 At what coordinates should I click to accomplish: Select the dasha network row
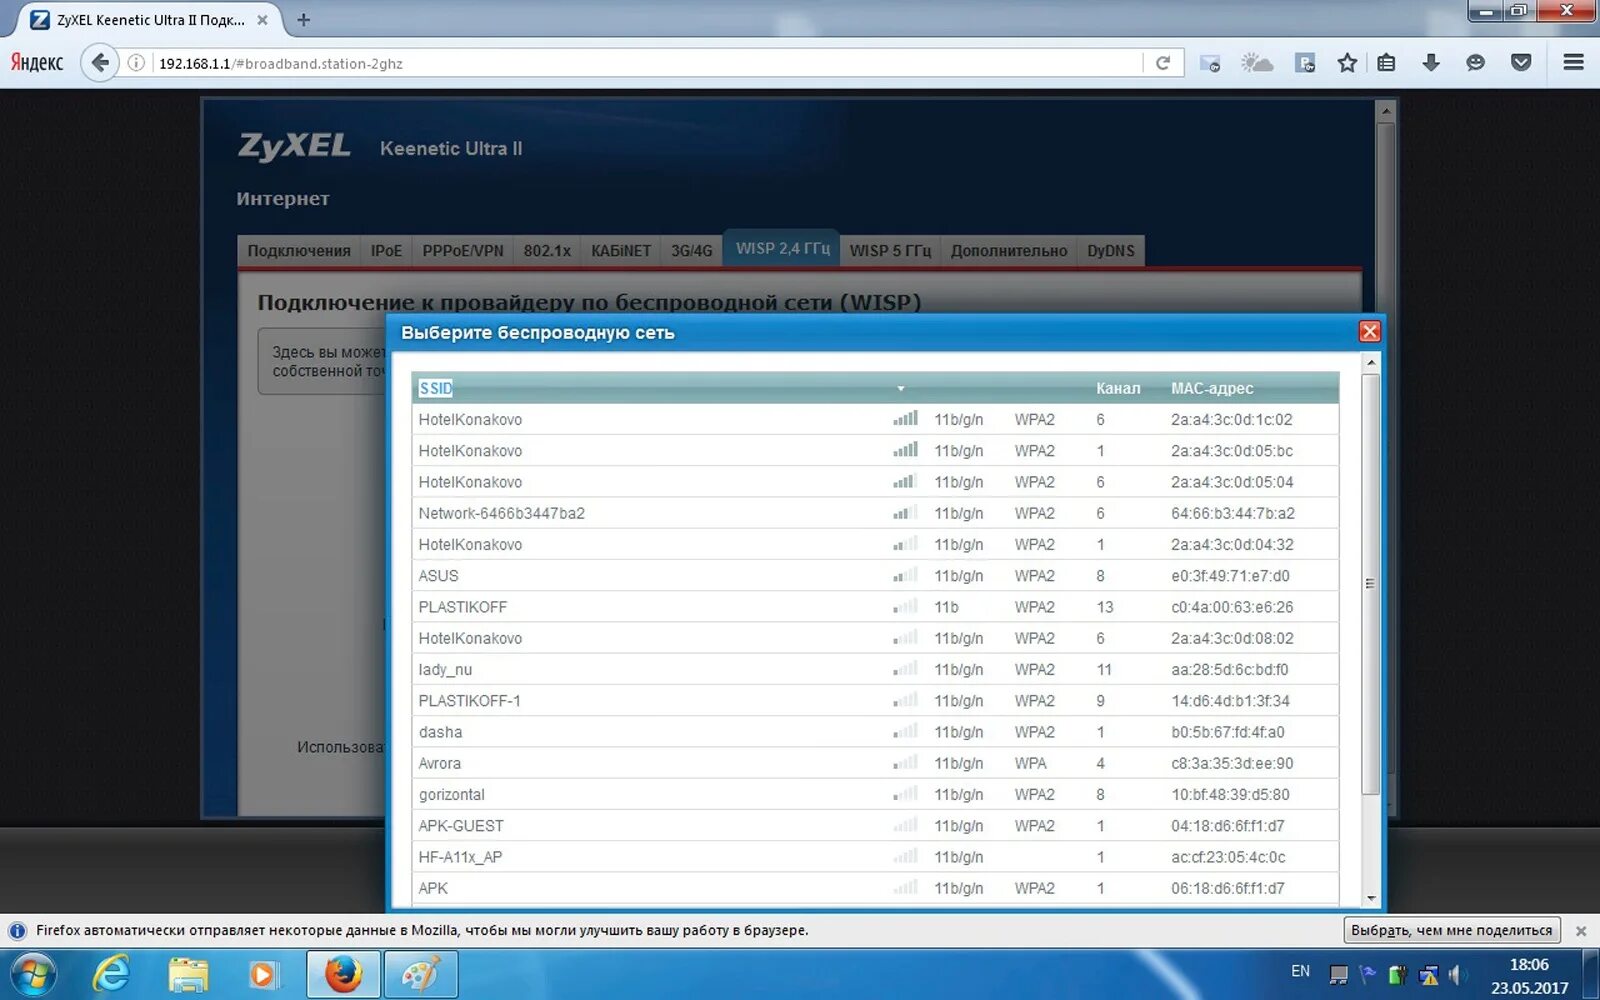(875, 732)
